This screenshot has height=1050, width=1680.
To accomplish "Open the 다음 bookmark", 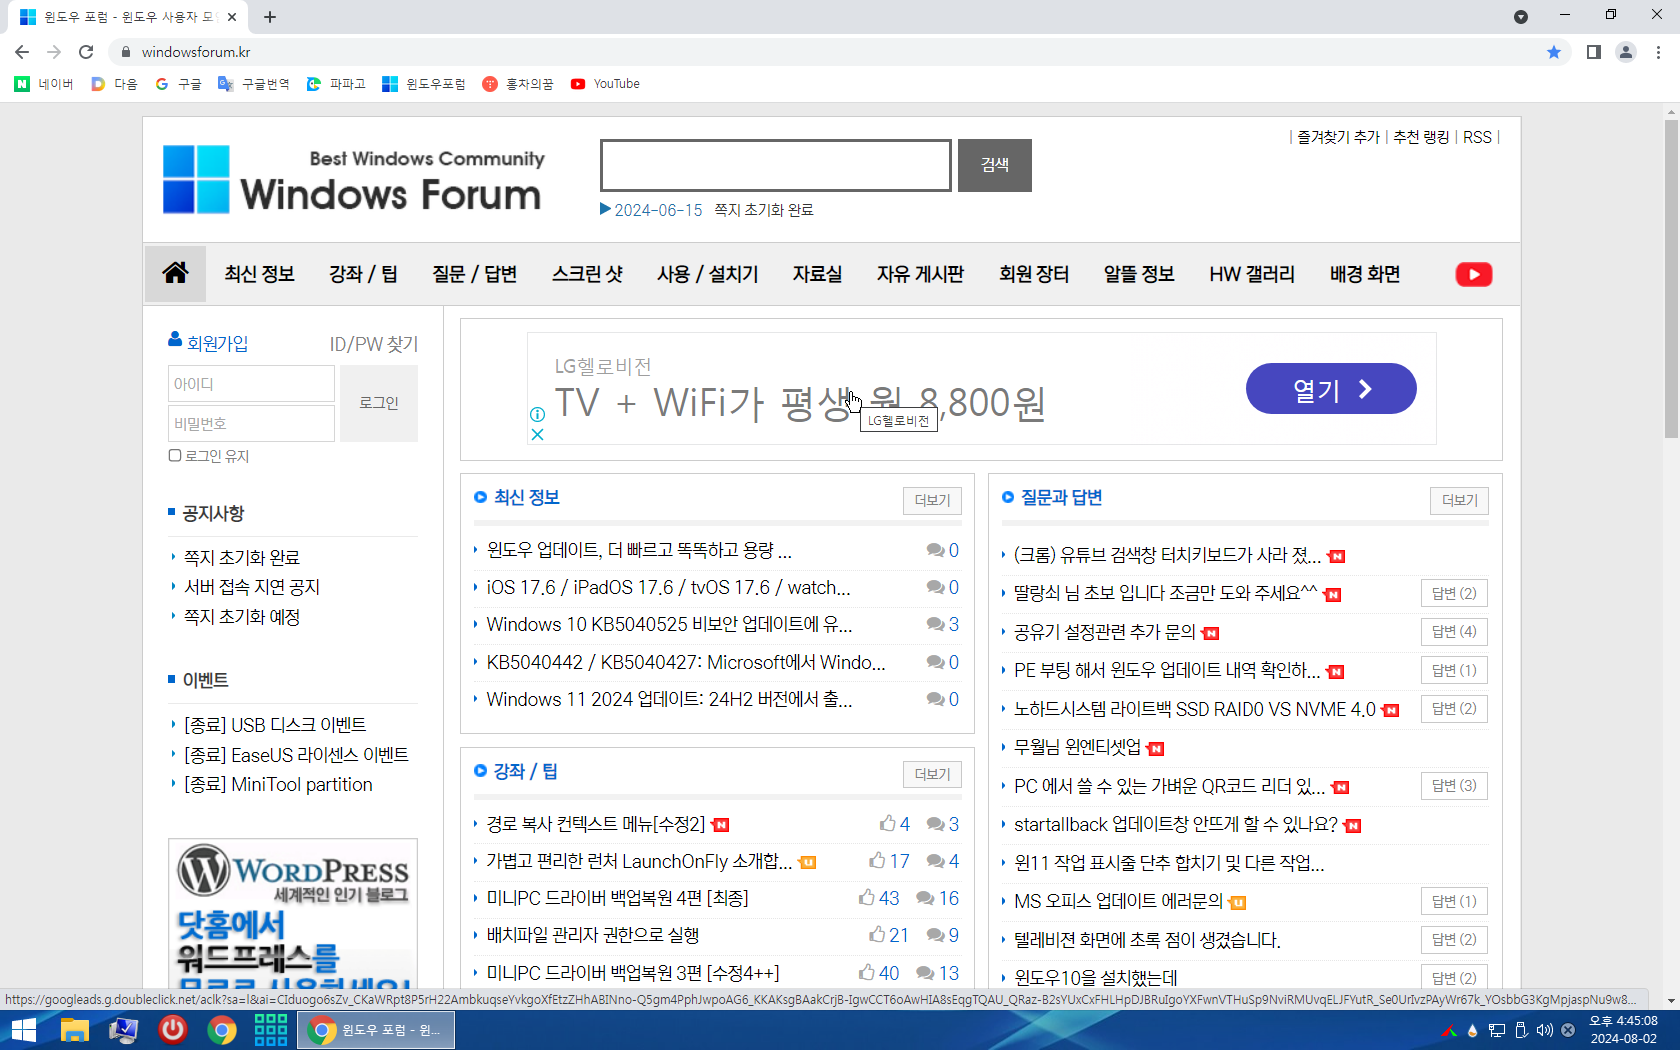I will point(114,84).
